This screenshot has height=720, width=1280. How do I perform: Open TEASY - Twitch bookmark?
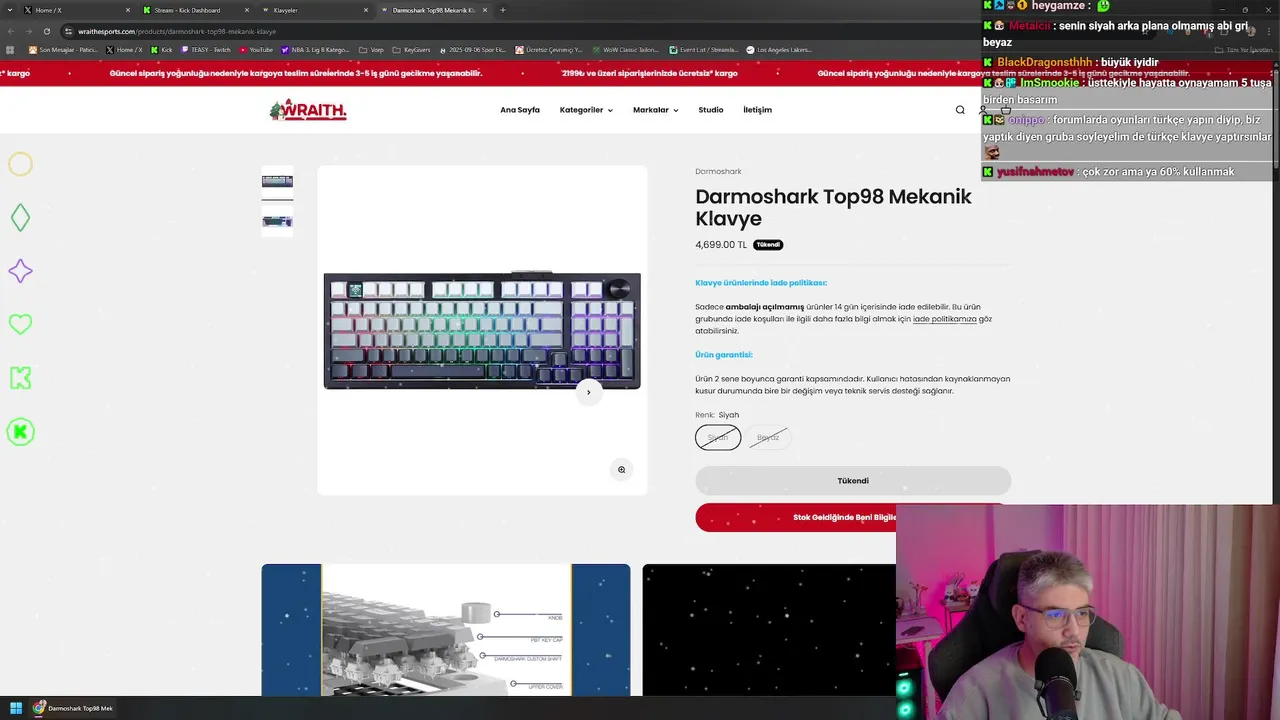[206, 50]
